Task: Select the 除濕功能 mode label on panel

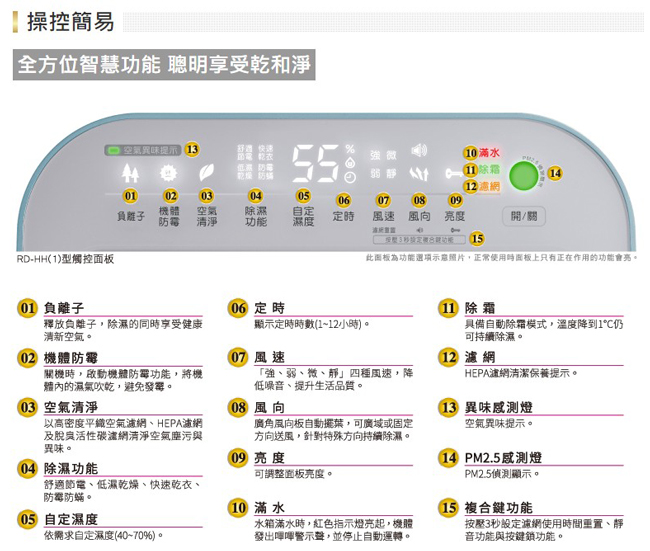Action: 256,216
